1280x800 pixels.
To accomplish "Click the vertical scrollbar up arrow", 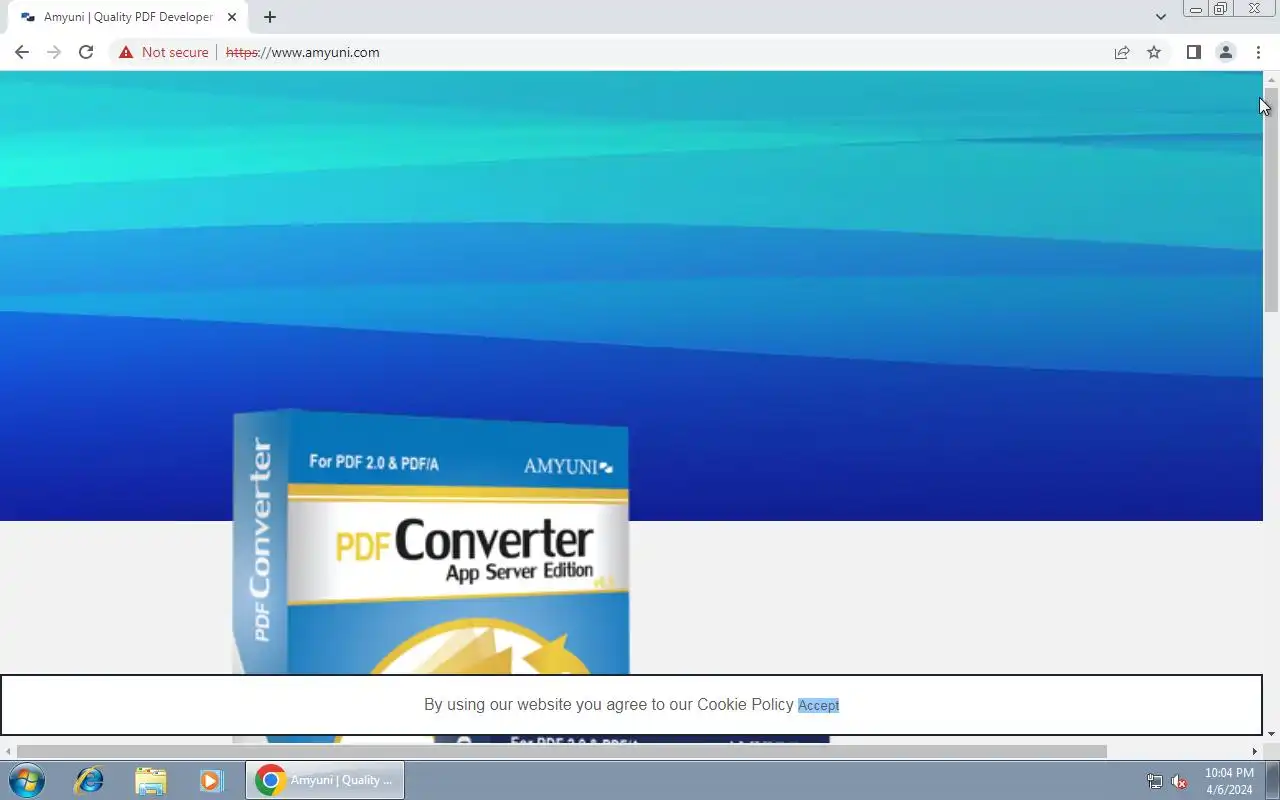I will click(1271, 79).
